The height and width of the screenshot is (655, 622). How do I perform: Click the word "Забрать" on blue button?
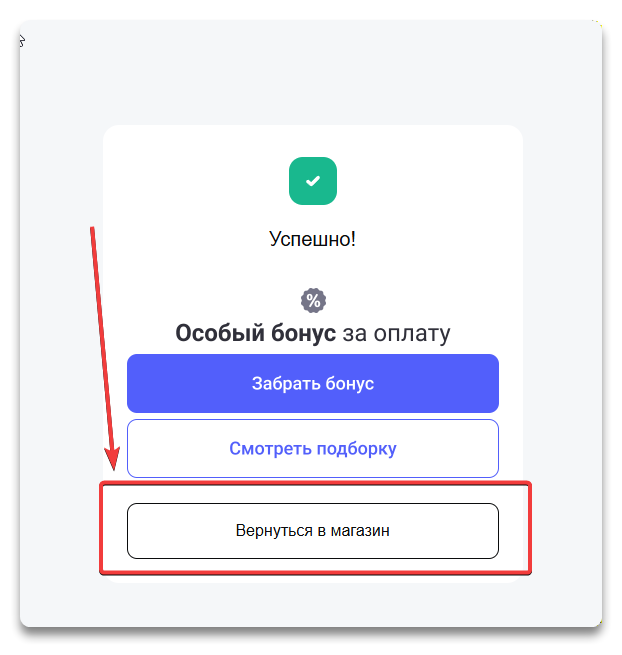pos(282,383)
